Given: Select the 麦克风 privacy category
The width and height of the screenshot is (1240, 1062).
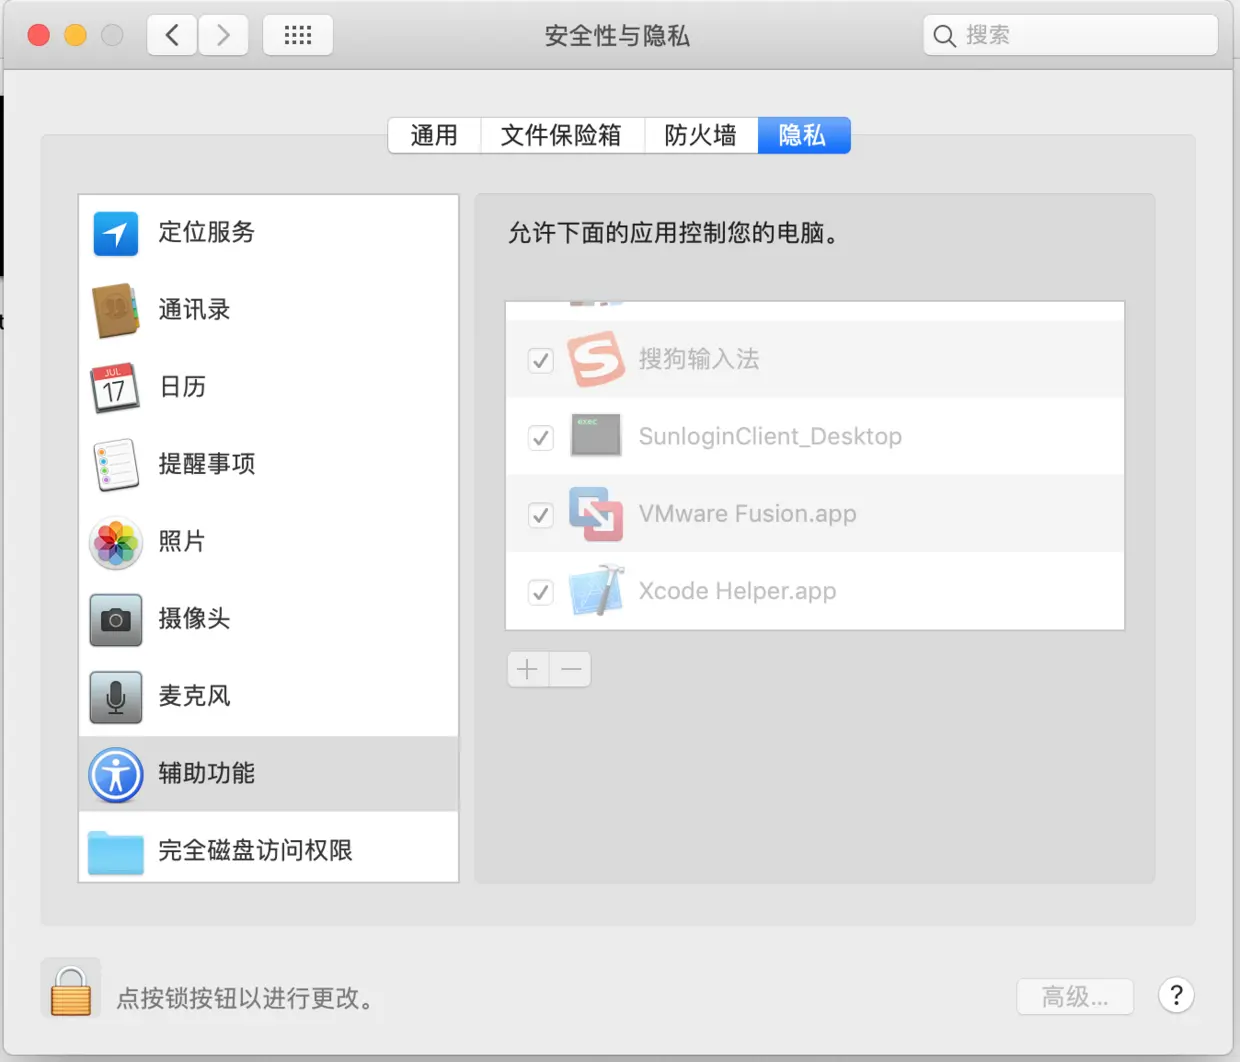Looking at the screenshot, I should [x=195, y=697].
